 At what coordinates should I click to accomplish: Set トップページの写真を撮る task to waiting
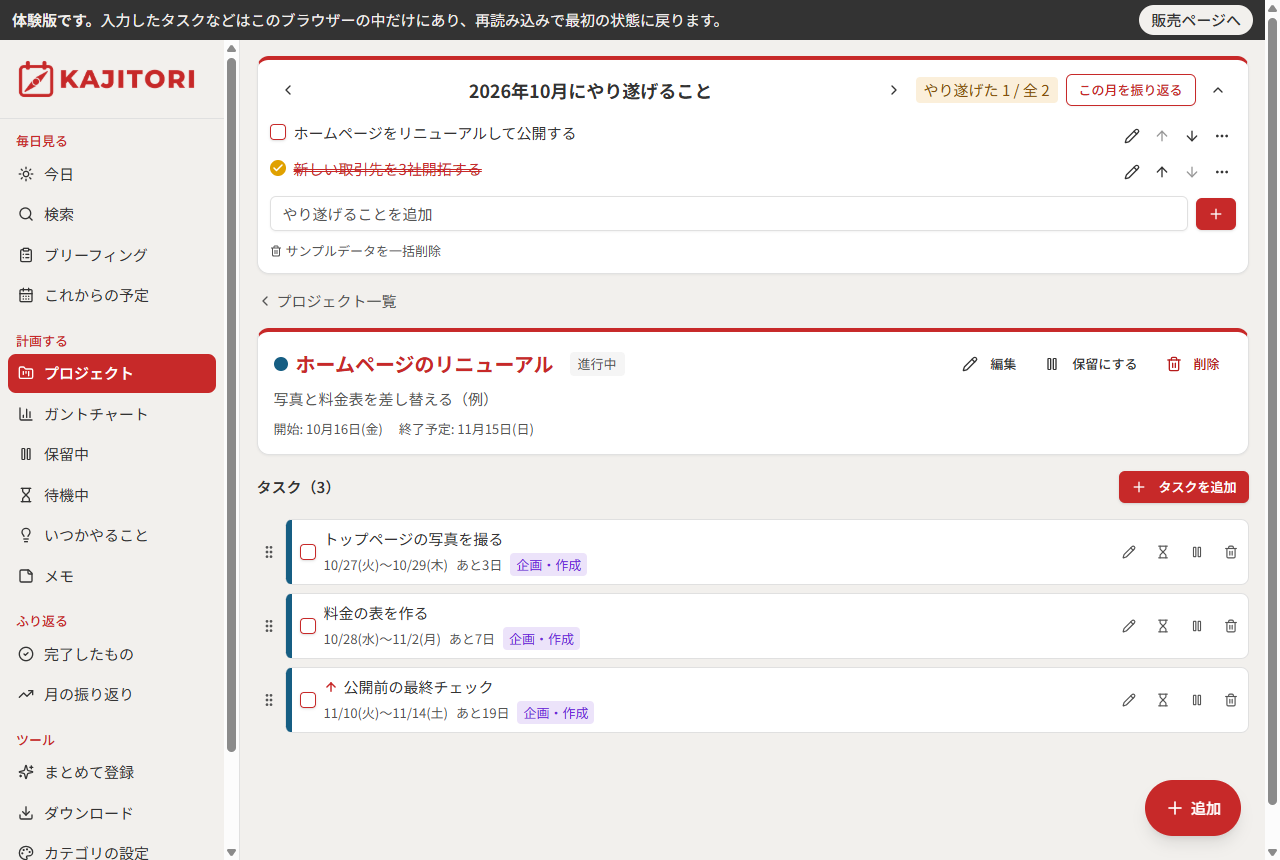coord(1163,552)
